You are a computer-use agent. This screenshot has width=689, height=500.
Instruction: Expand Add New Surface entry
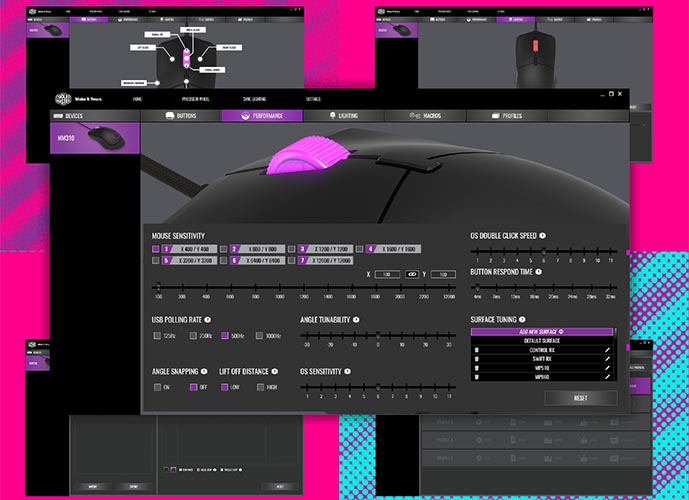click(x=541, y=331)
